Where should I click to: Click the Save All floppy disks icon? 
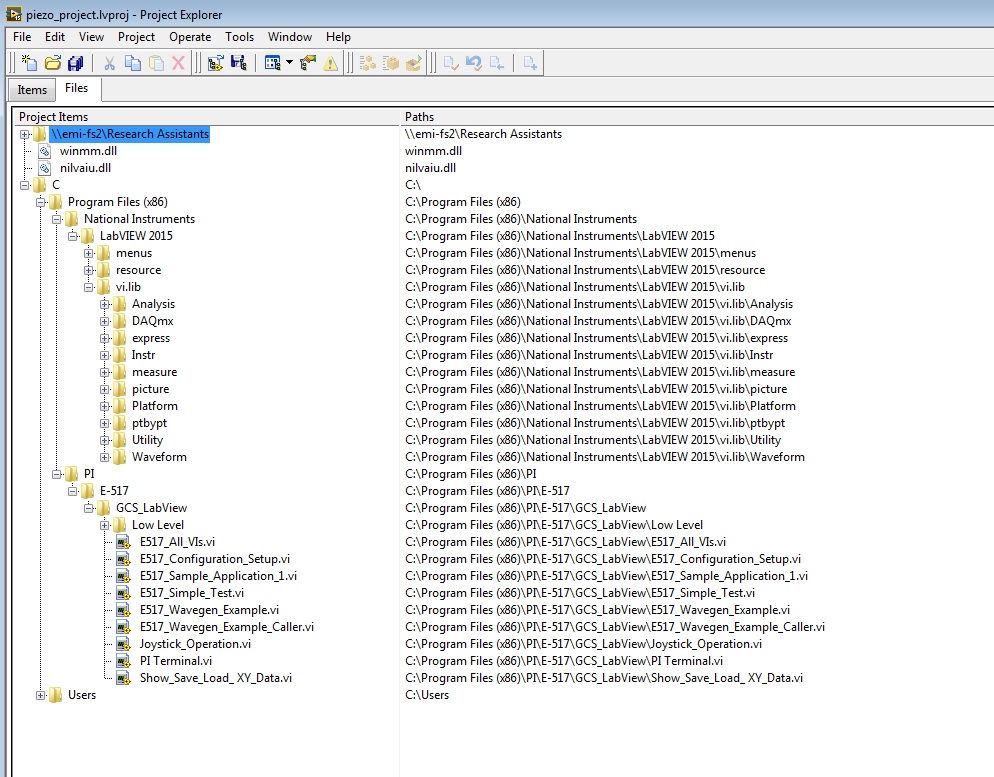pyautogui.click(x=75, y=63)
